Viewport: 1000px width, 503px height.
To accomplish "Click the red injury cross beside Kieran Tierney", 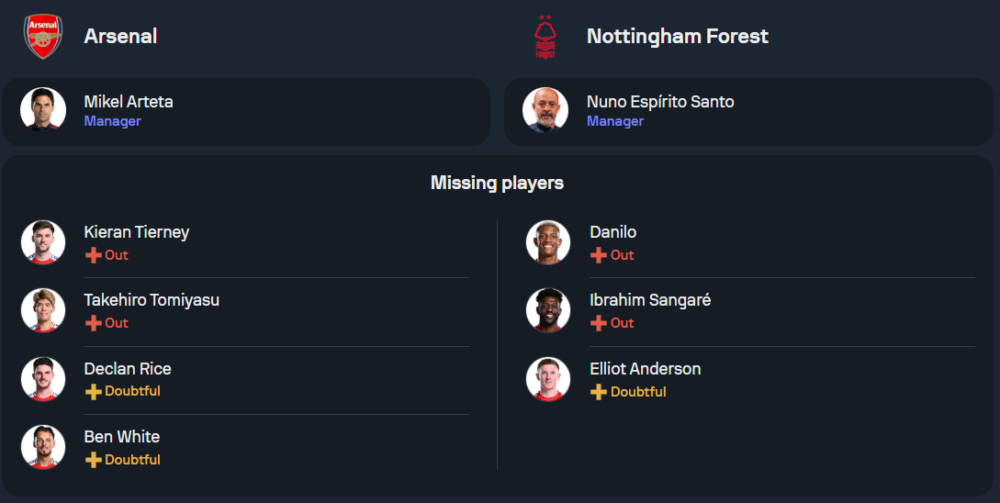I will [93, 255].
